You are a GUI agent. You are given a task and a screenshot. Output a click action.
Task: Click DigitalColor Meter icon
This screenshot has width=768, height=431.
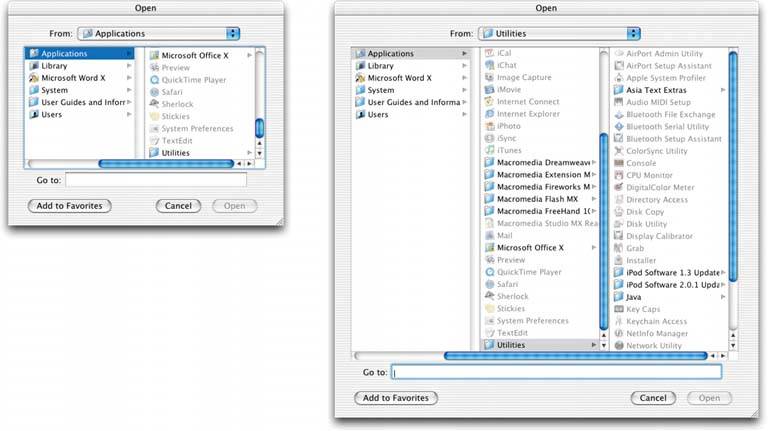point(619,187)
